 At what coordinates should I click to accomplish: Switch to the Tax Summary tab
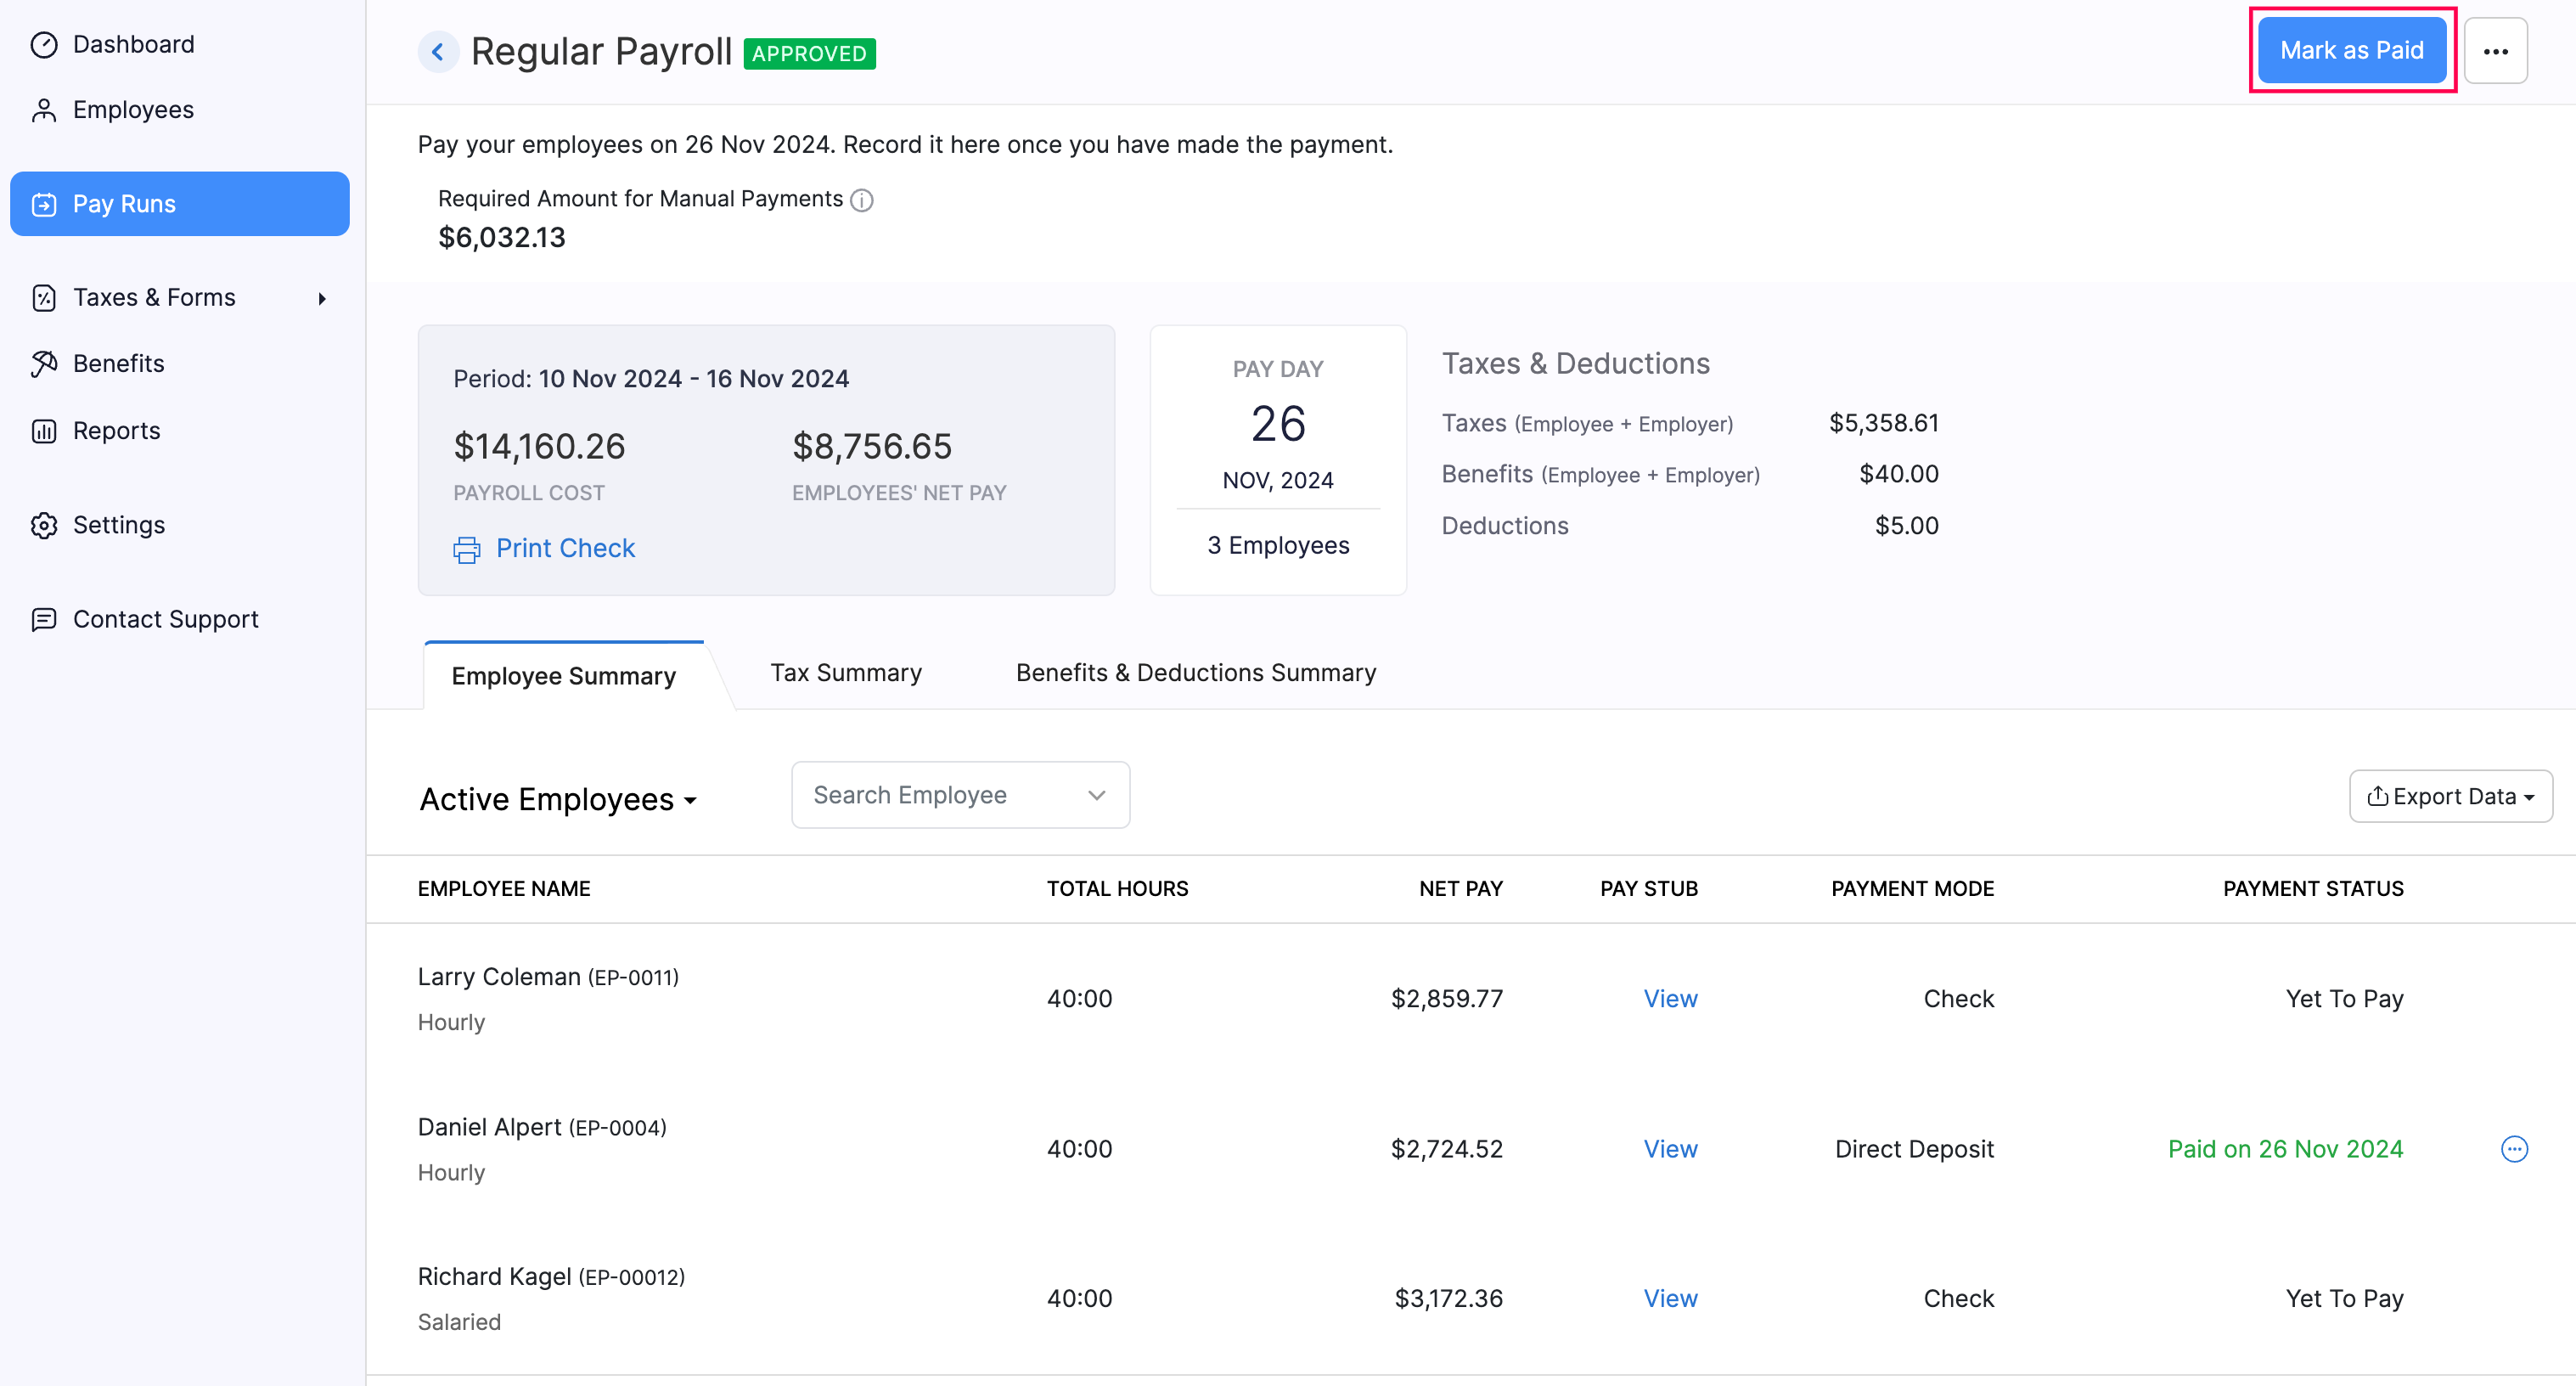tap(846, 672)
